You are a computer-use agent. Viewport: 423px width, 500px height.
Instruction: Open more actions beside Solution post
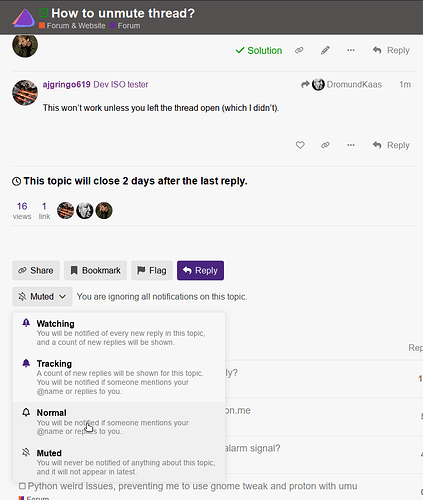coord(351,50)
